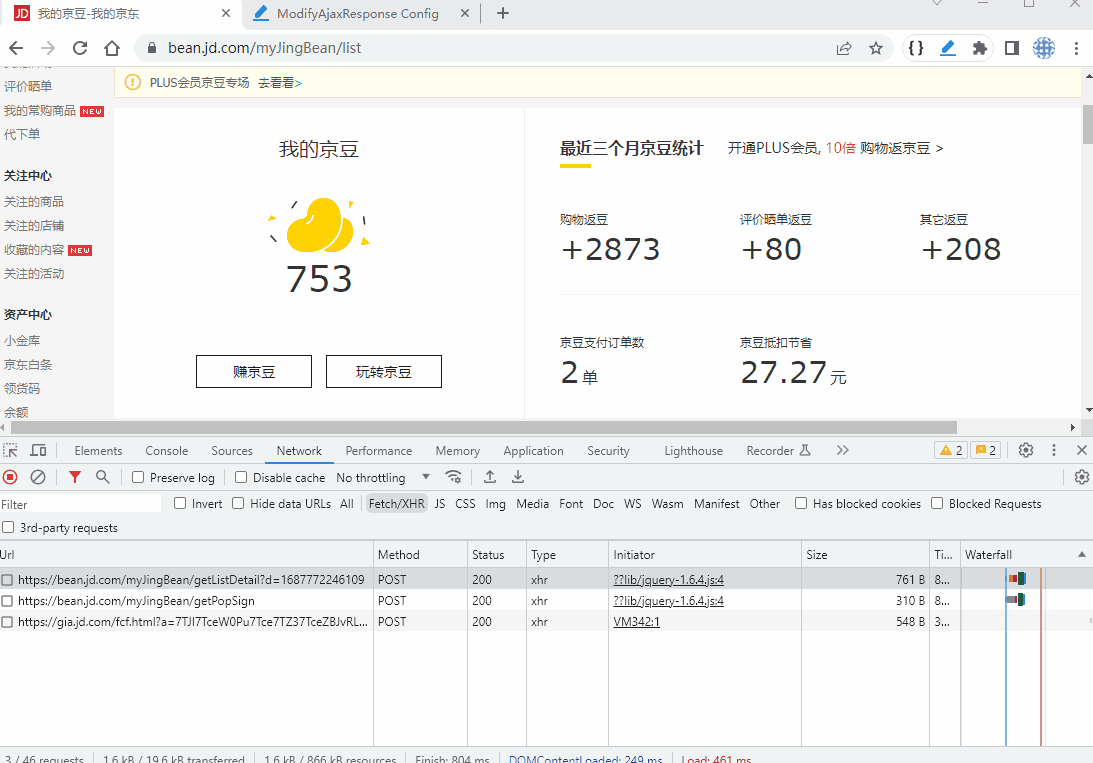1093x763 pixels.
Task: Open network conditions wifi icon
Action: coord(454,477)
